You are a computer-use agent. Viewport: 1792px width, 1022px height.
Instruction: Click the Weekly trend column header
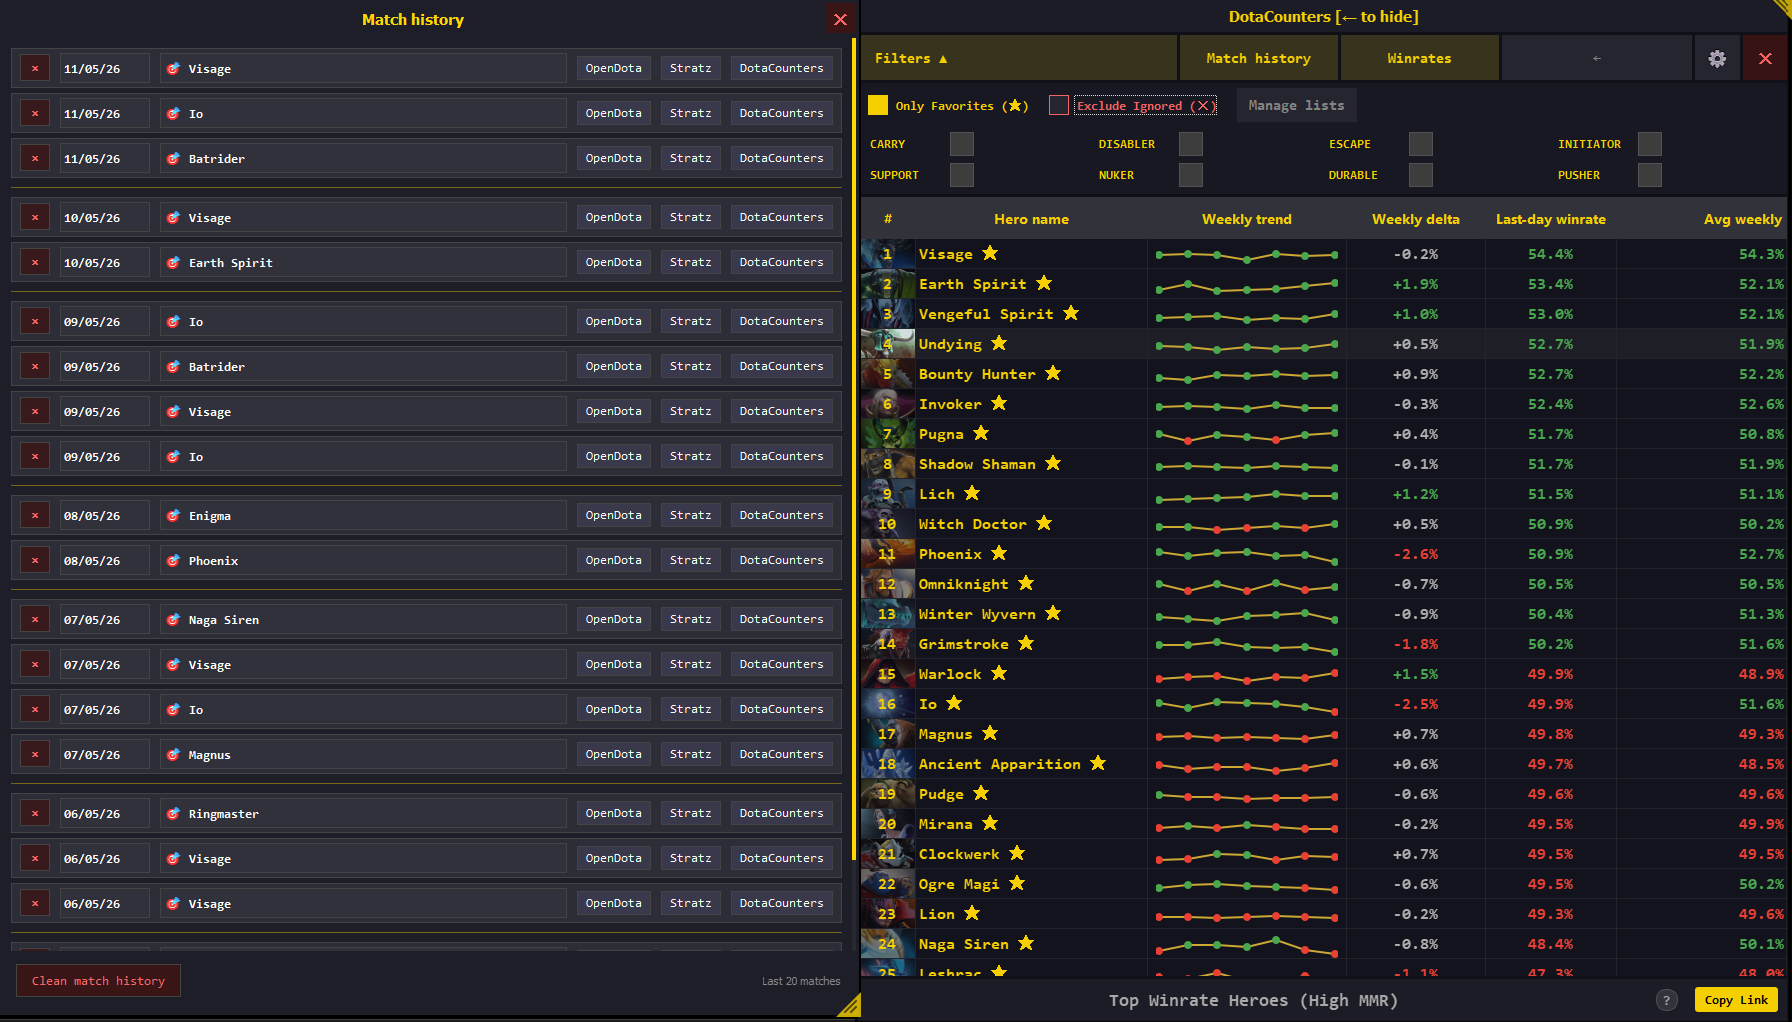pos(1246,219)
